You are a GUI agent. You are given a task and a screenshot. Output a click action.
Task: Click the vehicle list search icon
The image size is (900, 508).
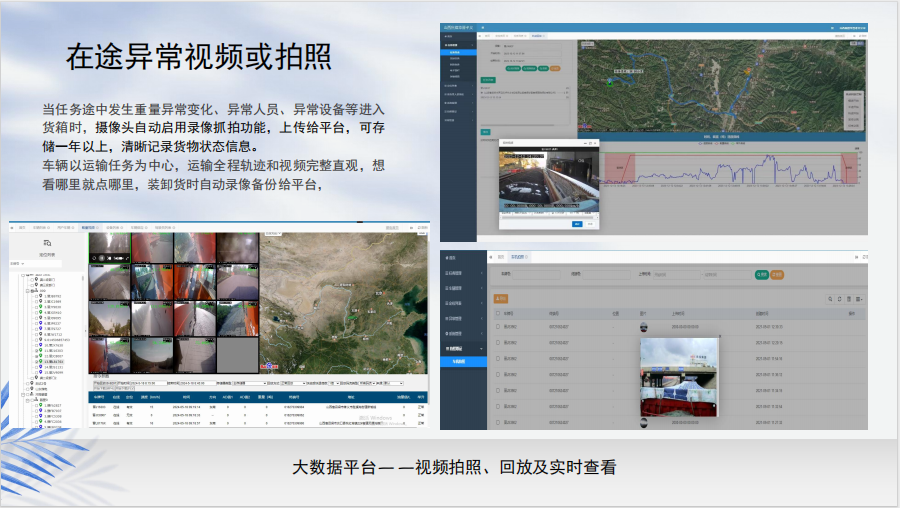[47, 243]
